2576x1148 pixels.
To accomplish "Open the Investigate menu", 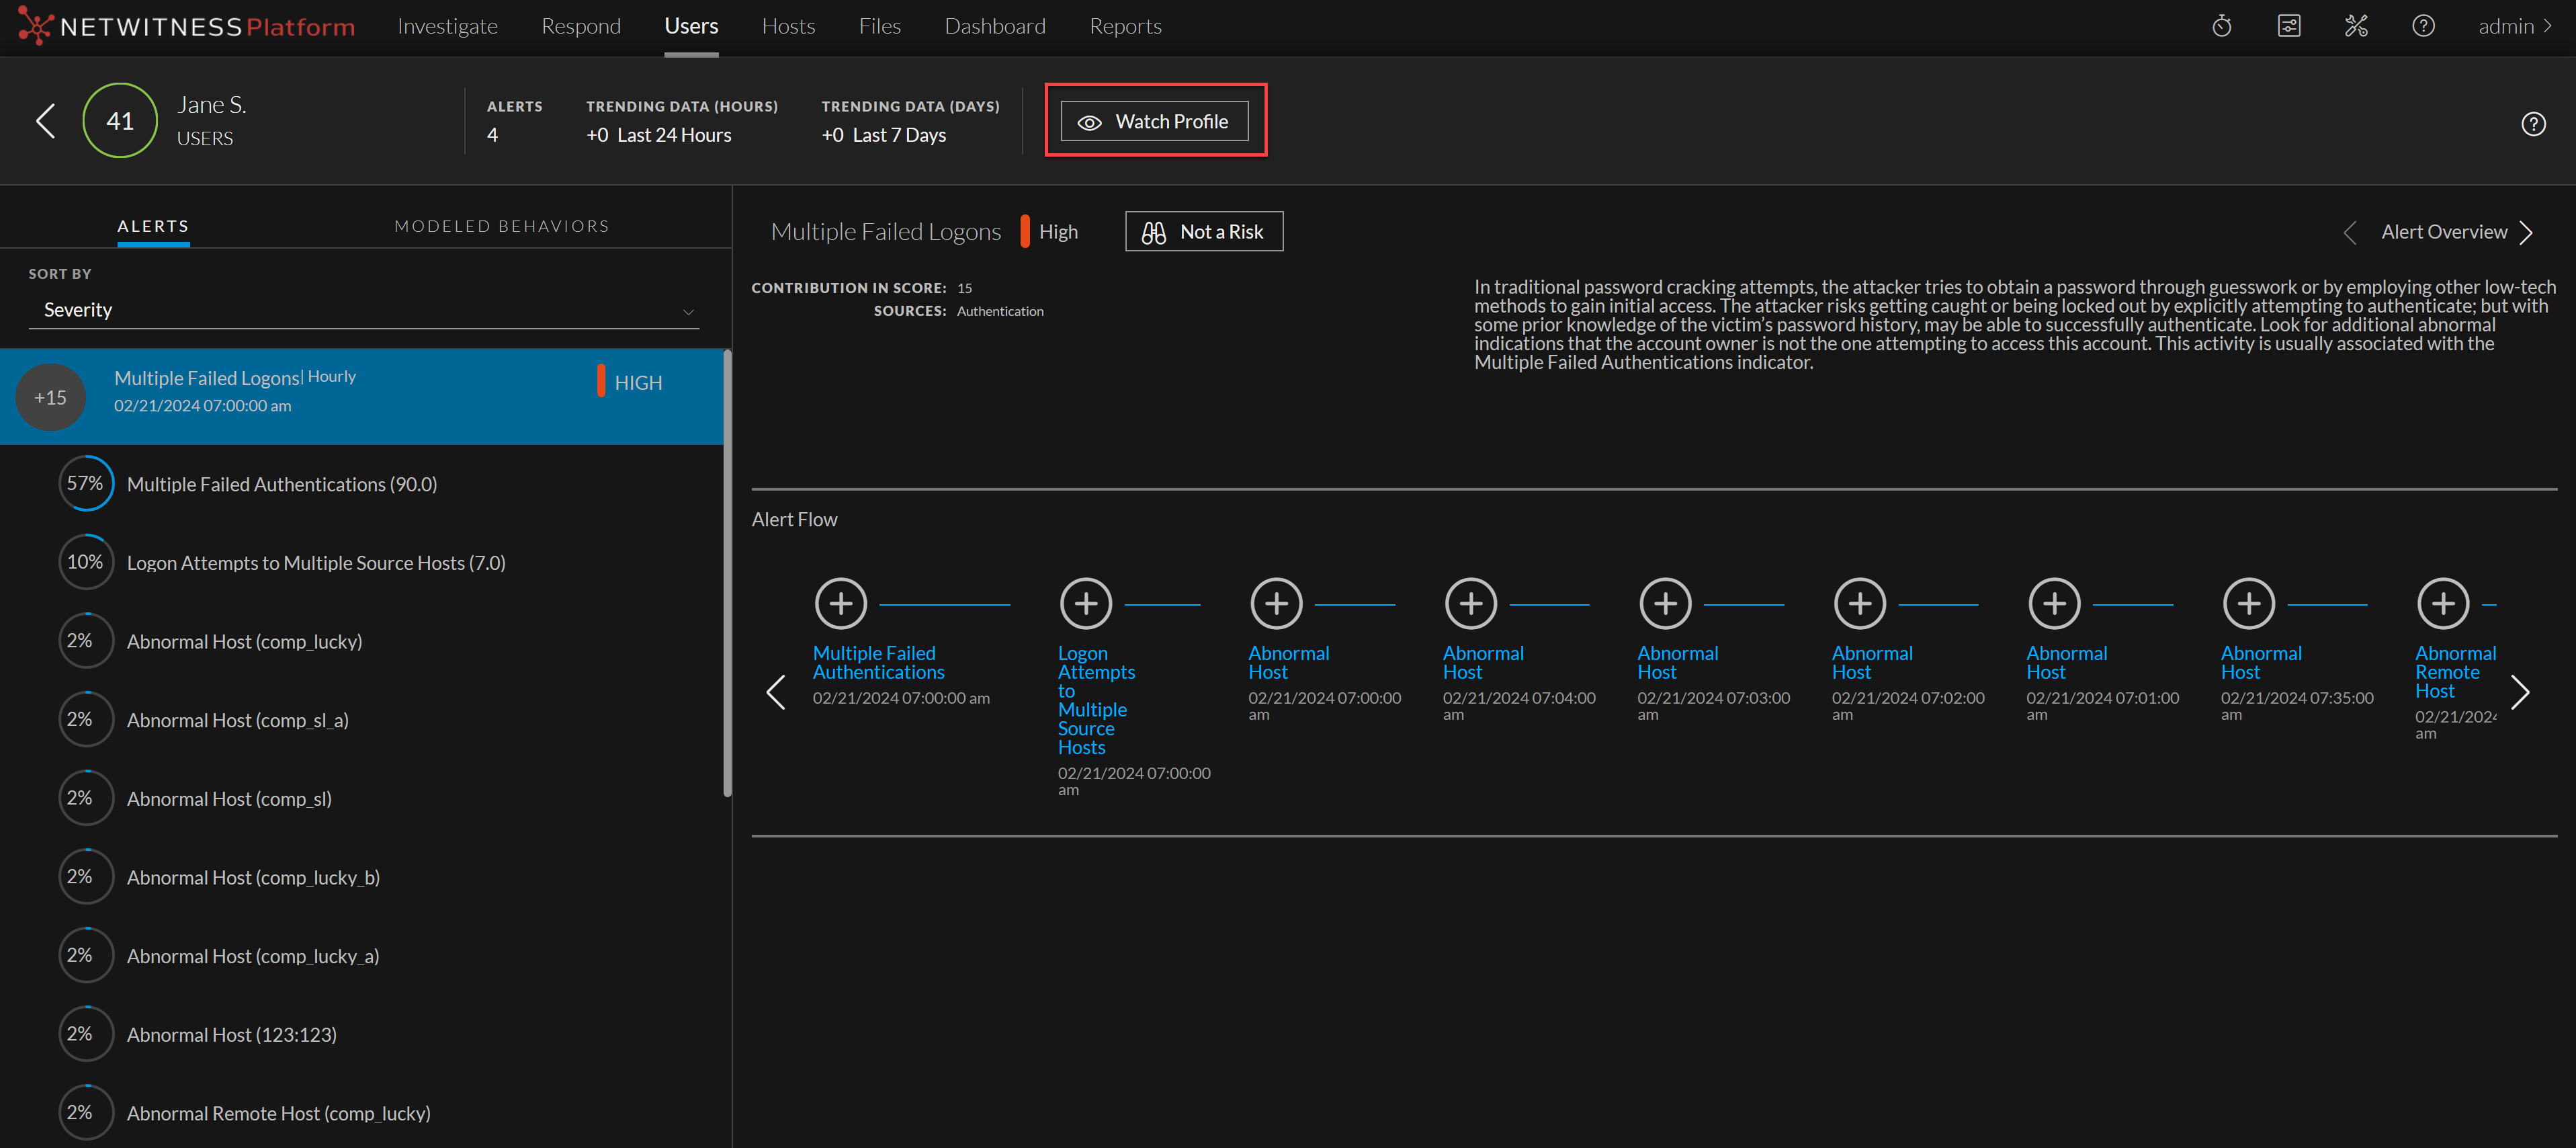I will [x=447, y=26].
